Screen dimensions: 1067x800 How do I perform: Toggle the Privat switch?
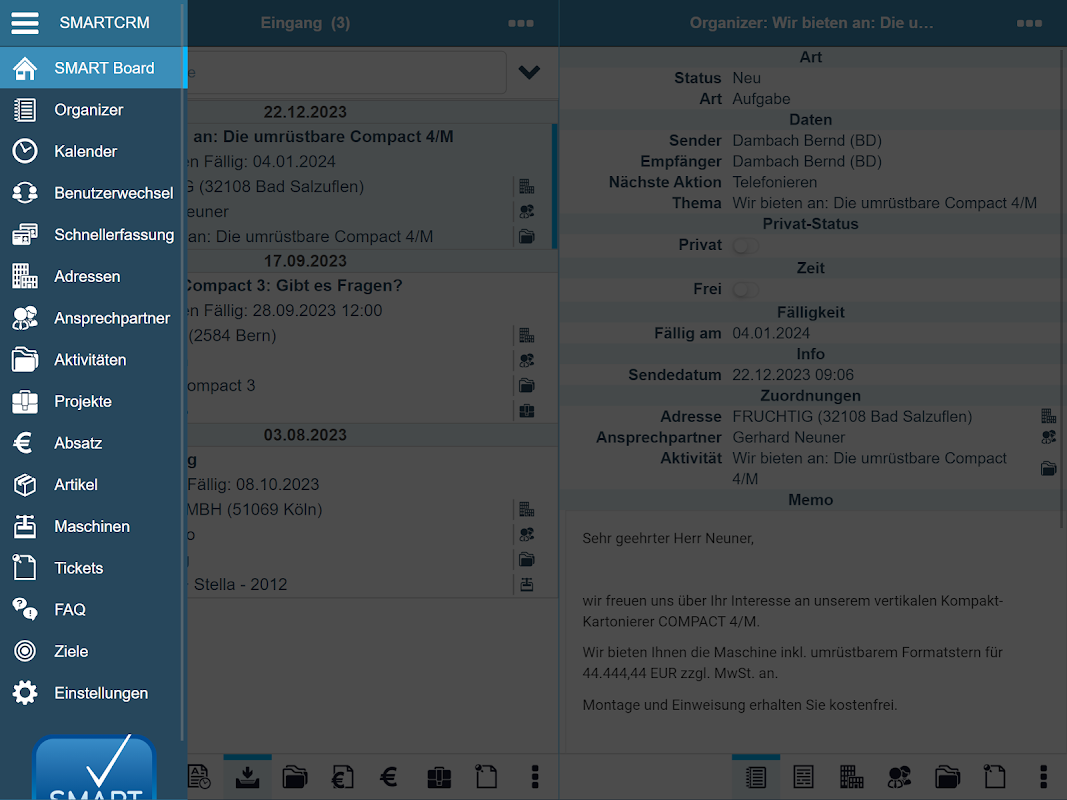click(746, 245)
